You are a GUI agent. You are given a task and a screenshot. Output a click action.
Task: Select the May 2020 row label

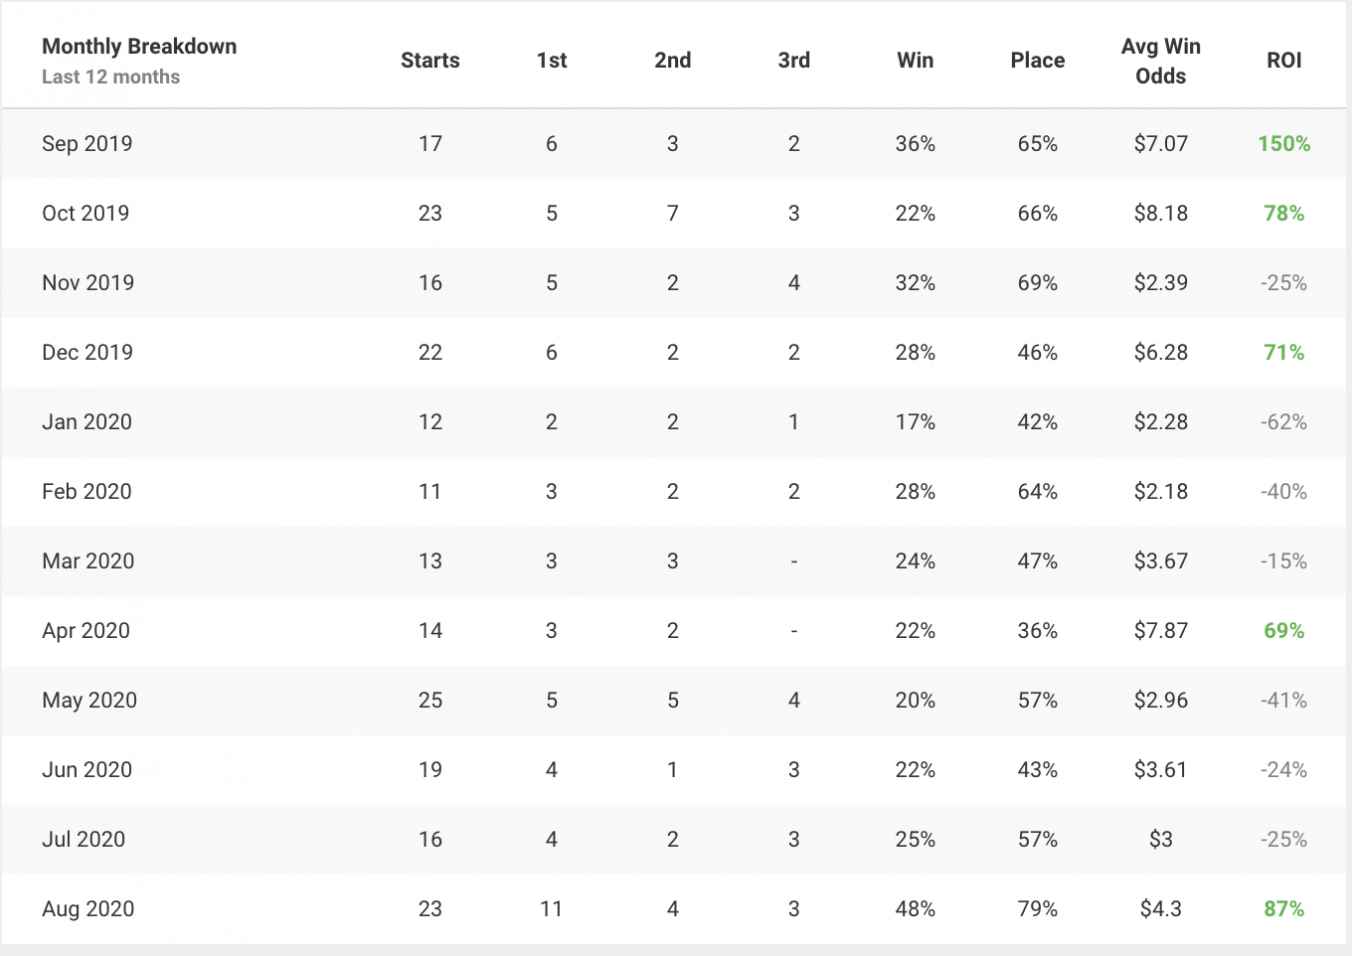click(89, 700)
